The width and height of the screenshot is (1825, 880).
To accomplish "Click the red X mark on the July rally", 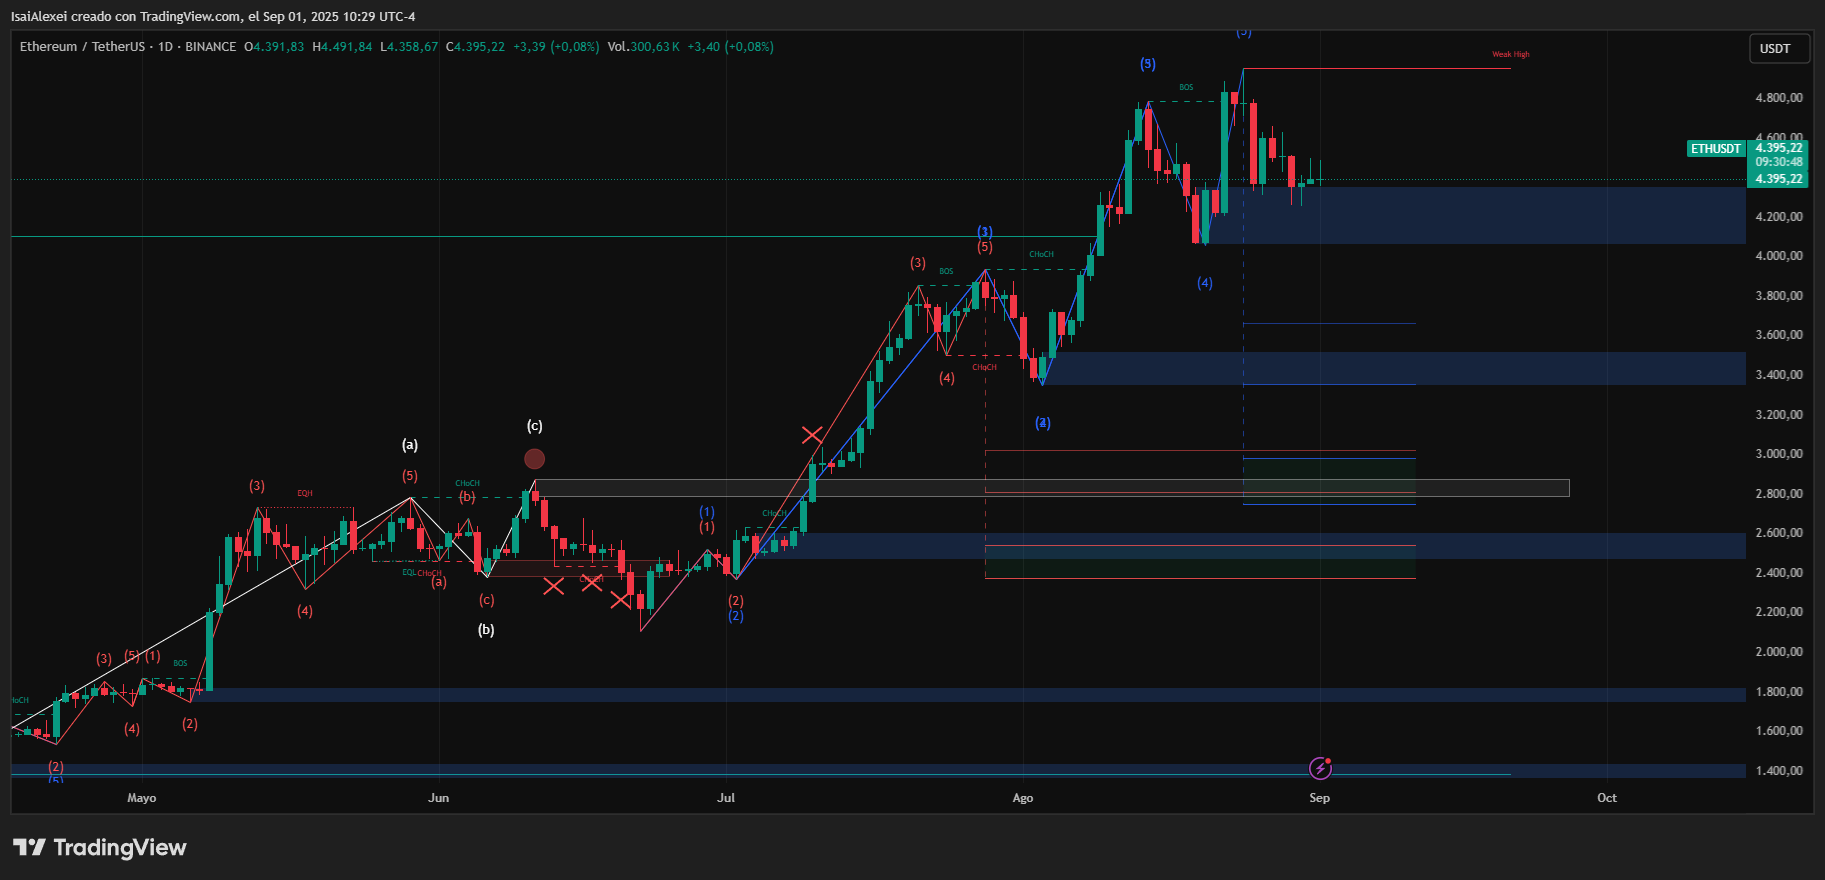I will (x=812, y=435).
